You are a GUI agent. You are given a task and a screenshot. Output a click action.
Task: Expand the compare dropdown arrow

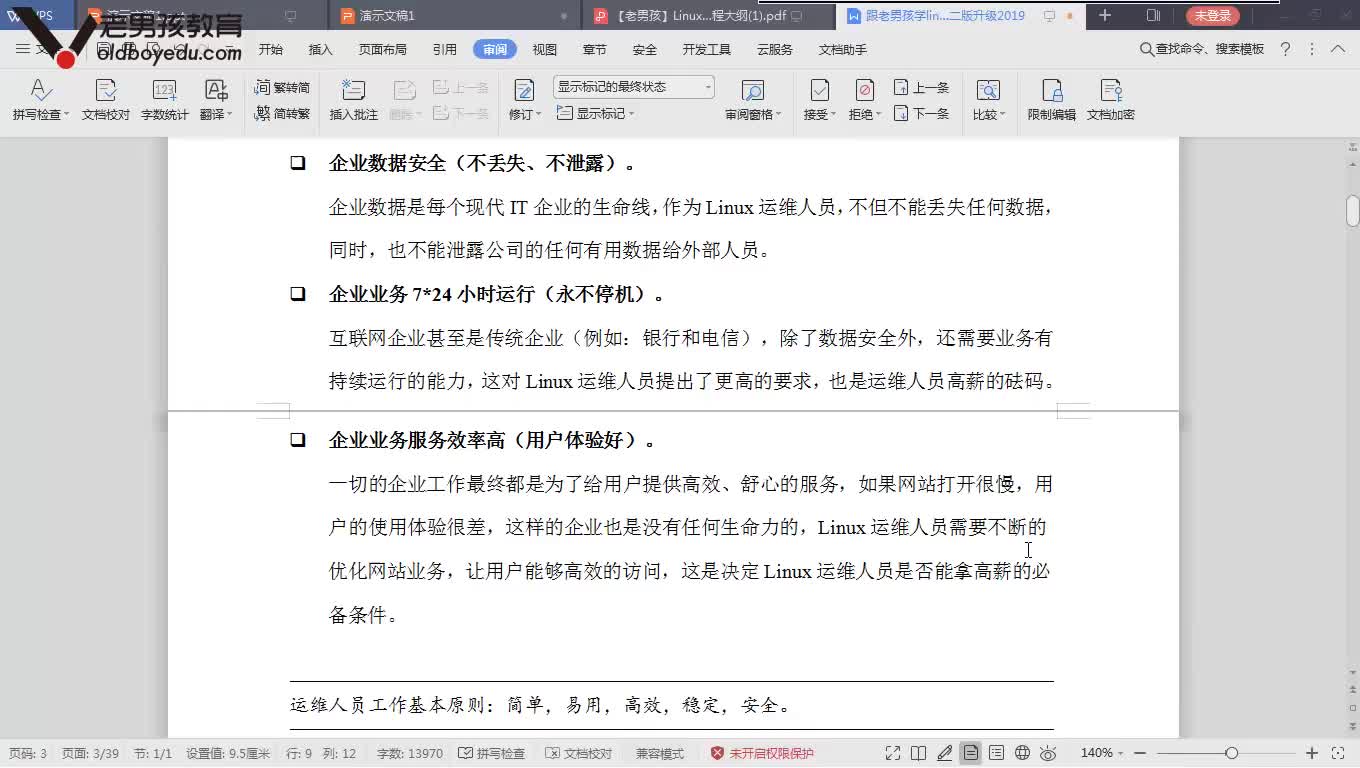pos(1002,115)
